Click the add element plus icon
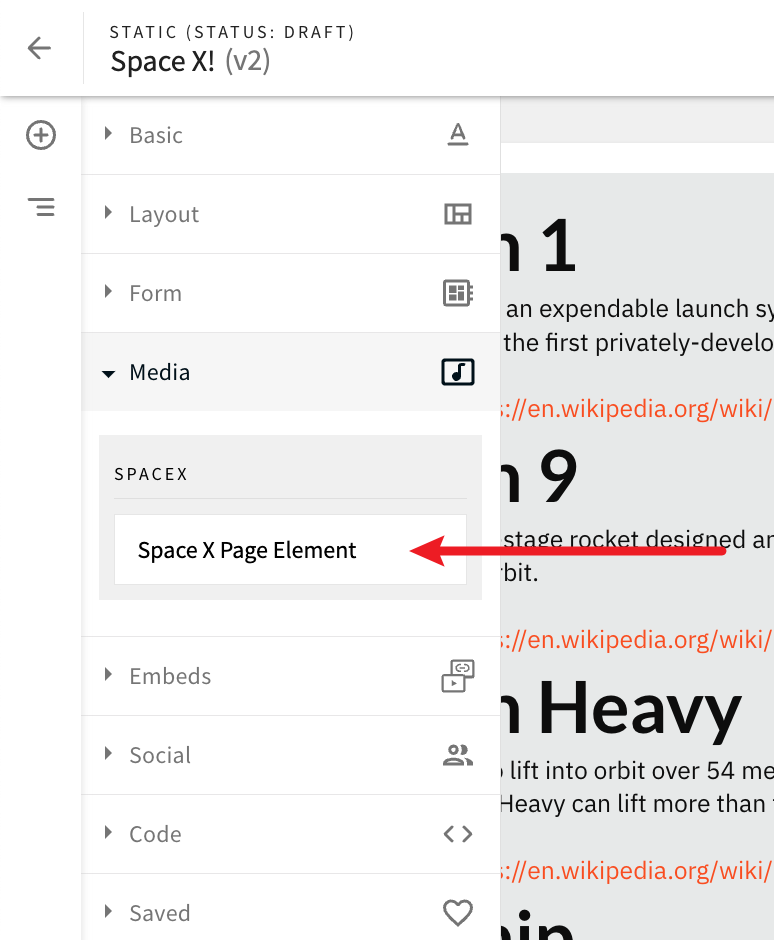The height and width of the screenshot is (940, 774). click(40, 134)
